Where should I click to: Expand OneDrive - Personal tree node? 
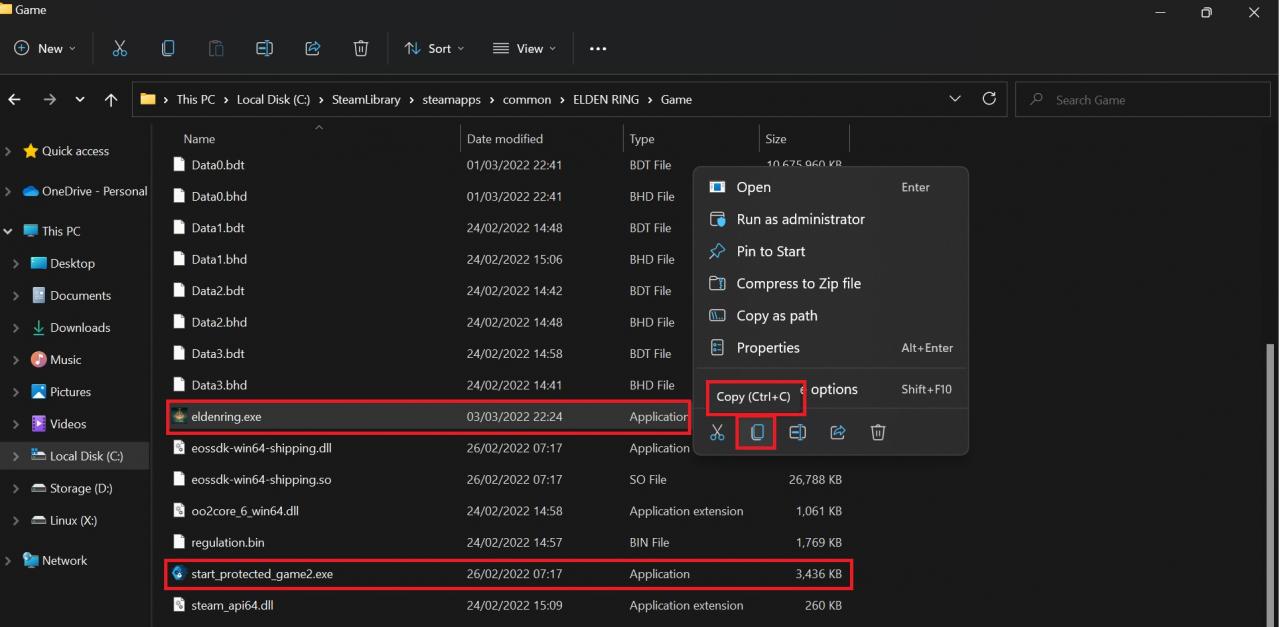click(9, 191)
